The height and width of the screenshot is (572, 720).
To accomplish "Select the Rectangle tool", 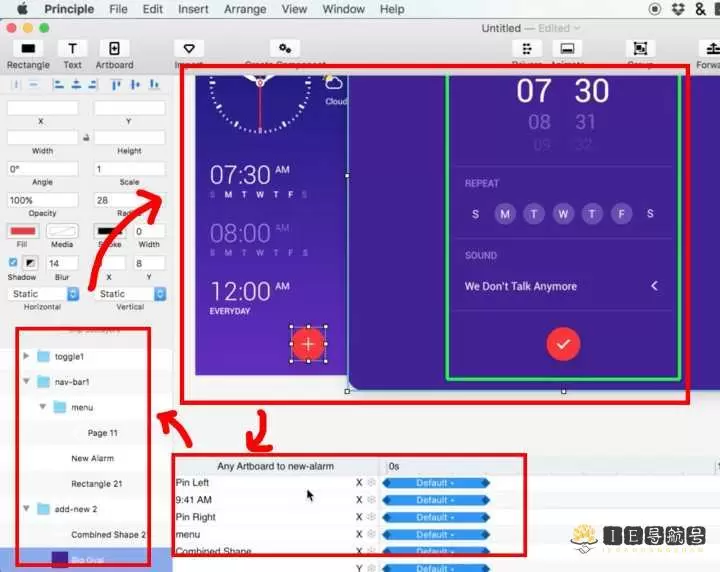I will 28,49.
